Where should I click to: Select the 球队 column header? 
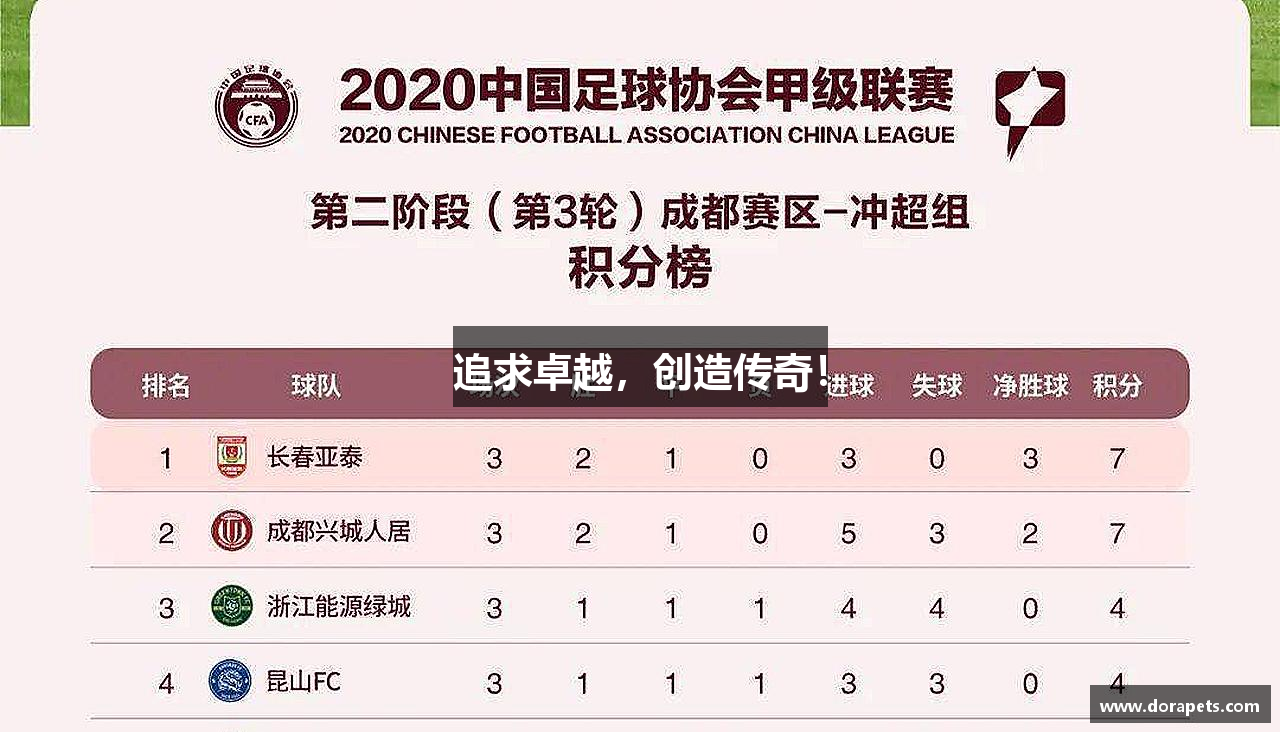coord(316,385)
